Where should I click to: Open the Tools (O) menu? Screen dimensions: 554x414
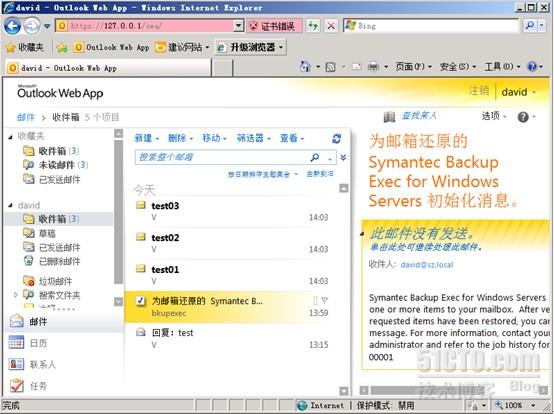coord(502,66)
